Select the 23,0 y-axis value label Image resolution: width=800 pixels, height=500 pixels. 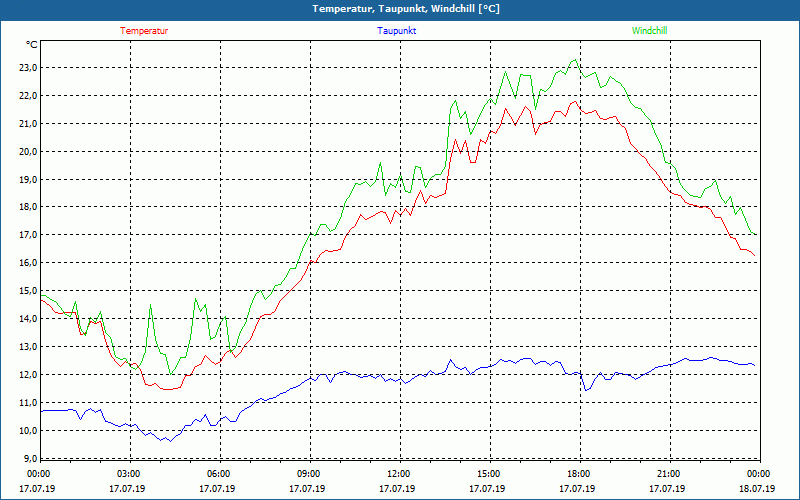coord(25,68)
